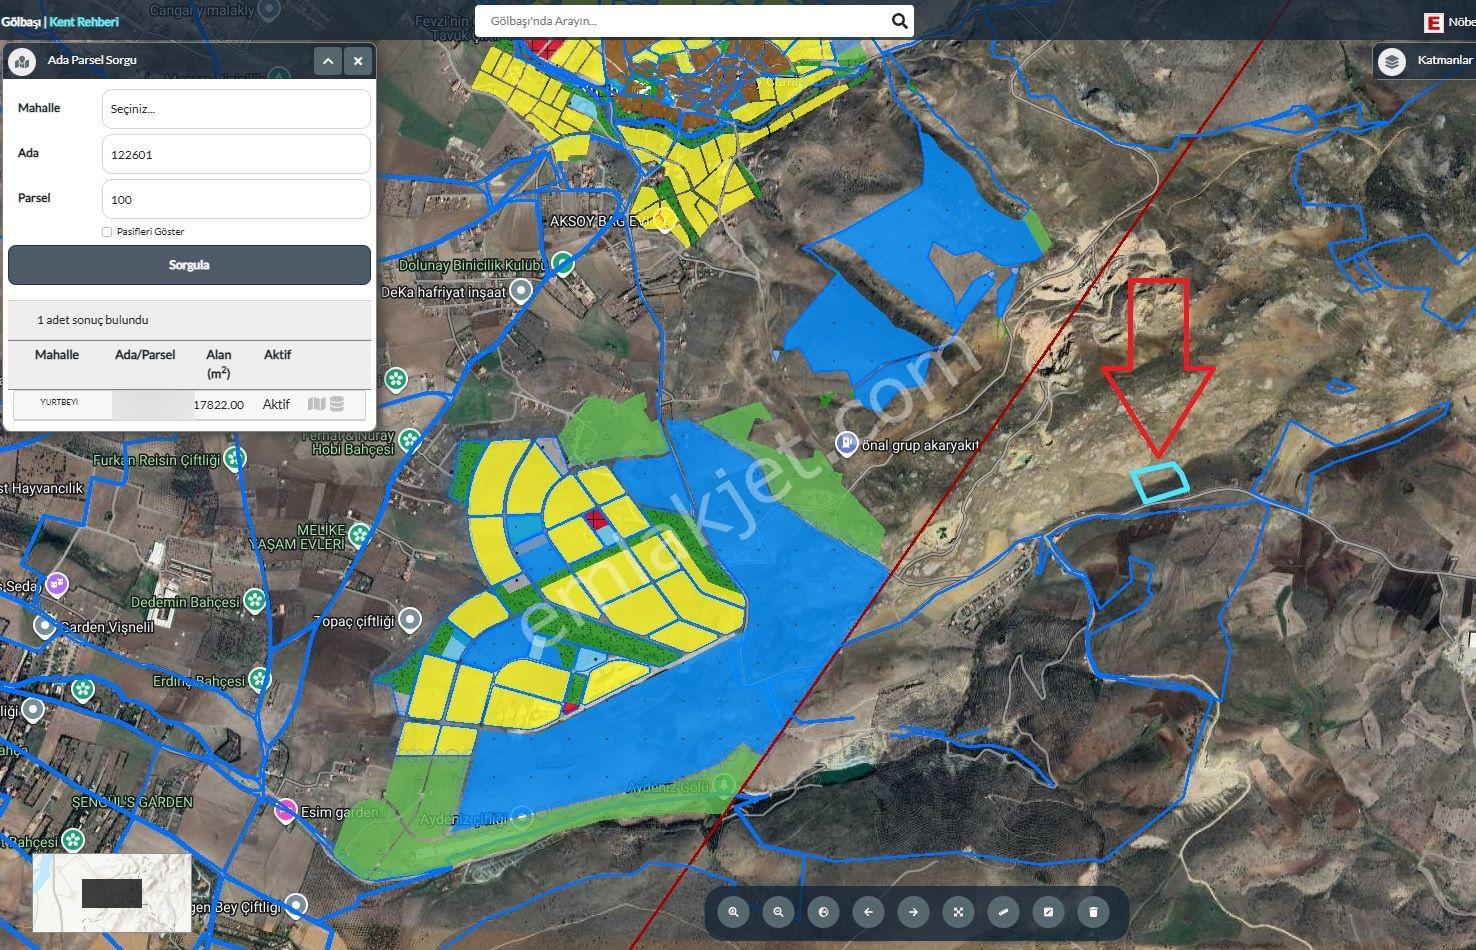Go back to the previous map view
This screenshot has height=950, width=1476.
(868, 911)
